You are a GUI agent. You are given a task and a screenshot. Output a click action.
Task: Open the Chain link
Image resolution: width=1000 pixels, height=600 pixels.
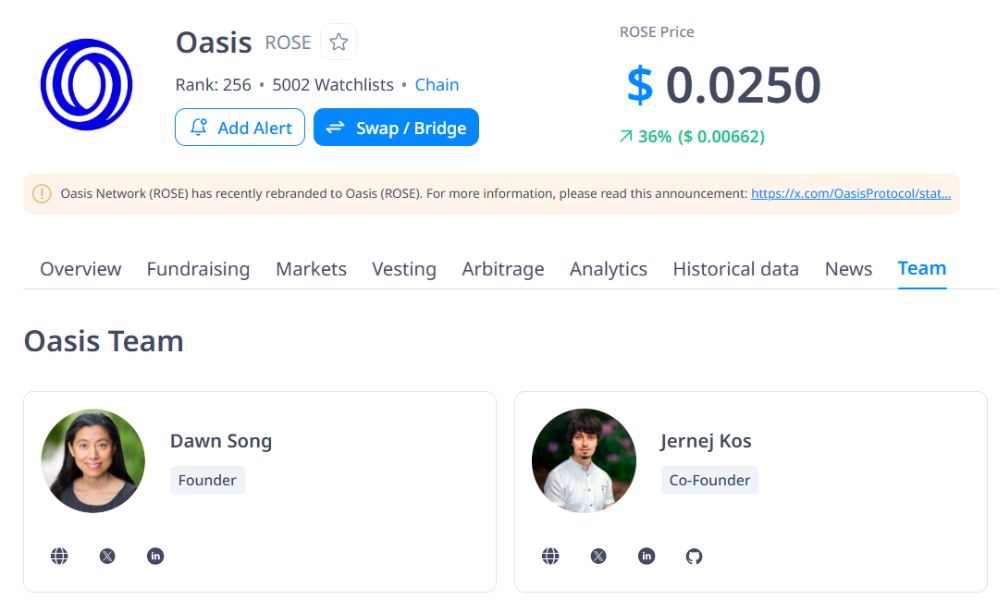(x=437, y=85)
